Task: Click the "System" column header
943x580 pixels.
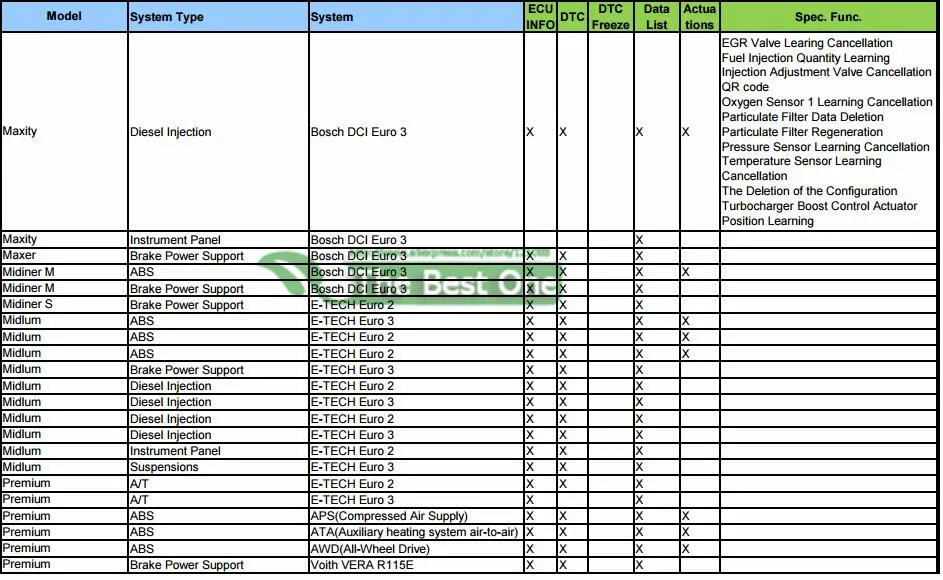Action: (x=416, y=16)
